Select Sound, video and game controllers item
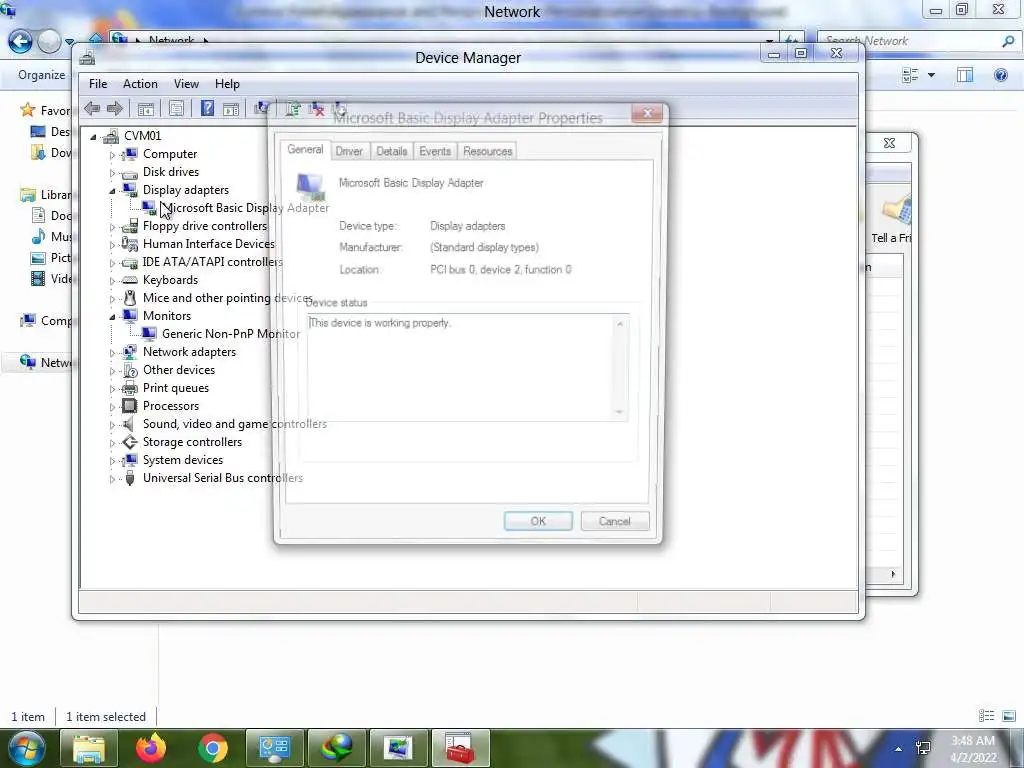 [x=234, y=424]
